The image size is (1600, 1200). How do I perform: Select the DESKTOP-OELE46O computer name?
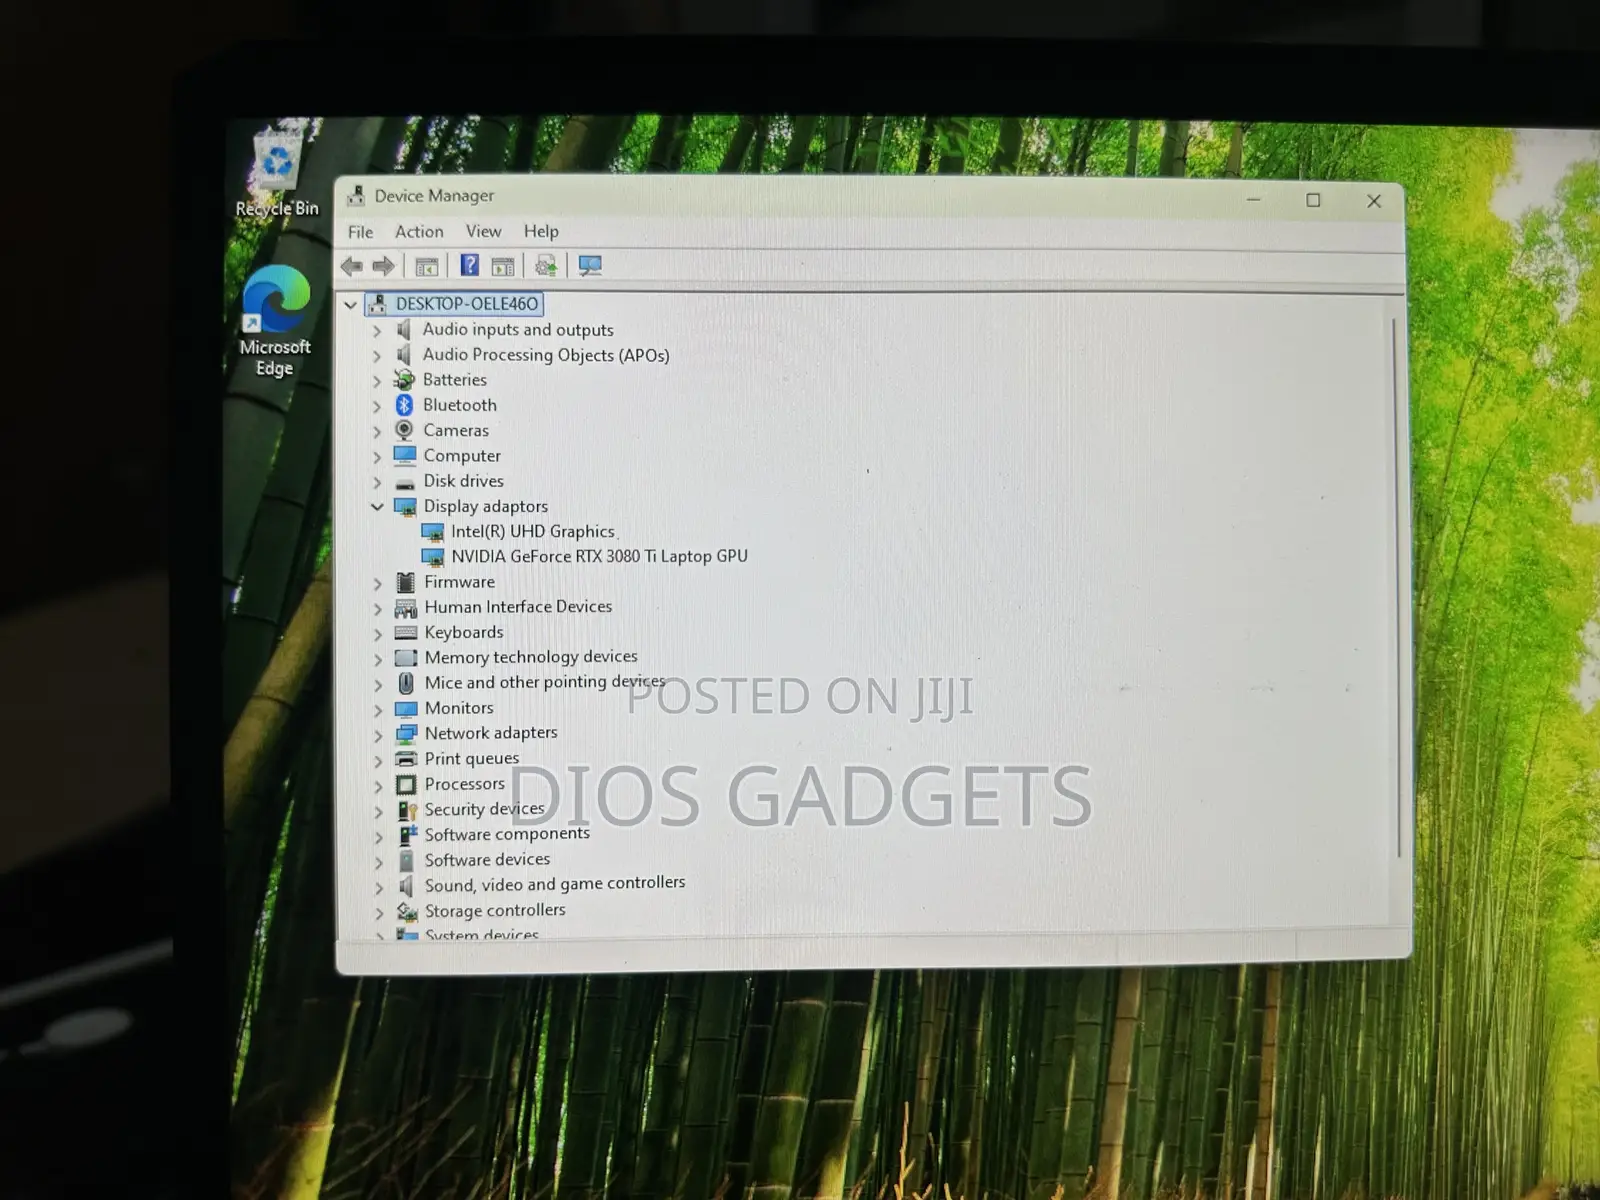click(x=467, y=303)
